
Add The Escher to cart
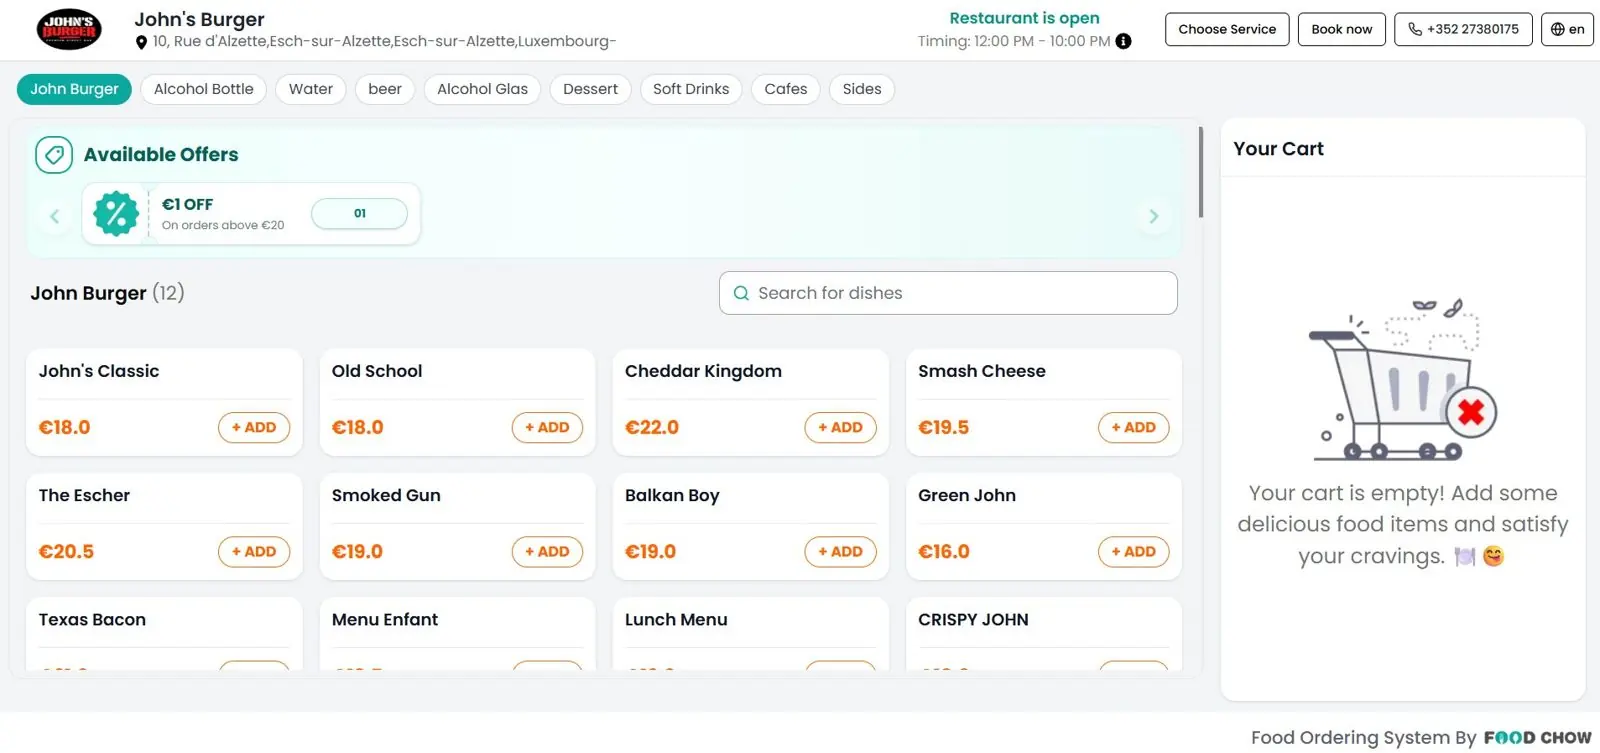click(254, 552)
